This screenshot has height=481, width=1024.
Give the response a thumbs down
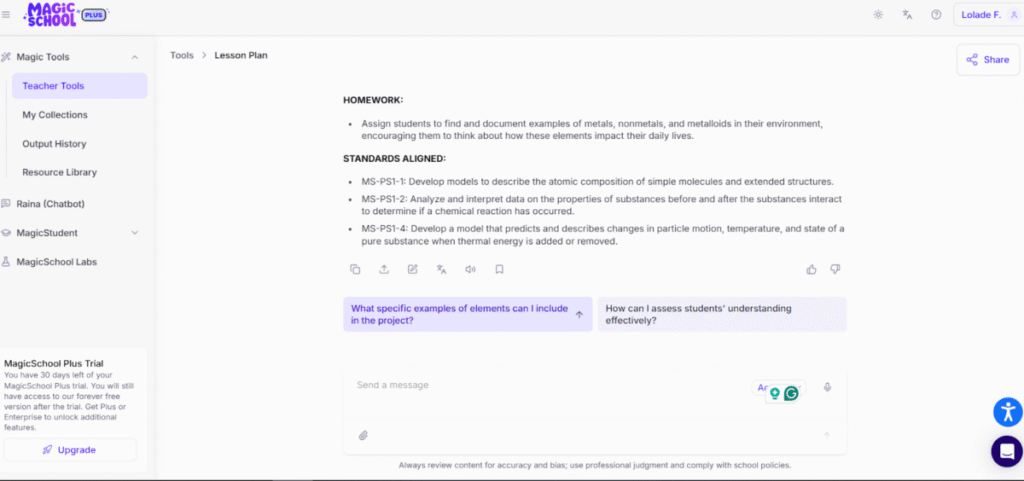[836, 269]
